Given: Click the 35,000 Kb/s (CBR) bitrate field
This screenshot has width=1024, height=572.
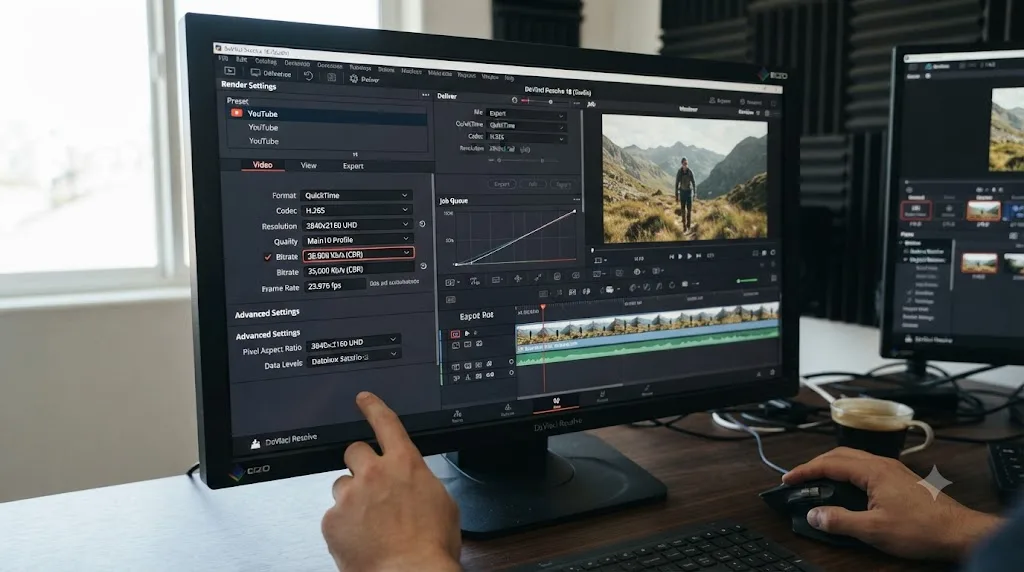Looking at the screenshot, I should point(359,269).
